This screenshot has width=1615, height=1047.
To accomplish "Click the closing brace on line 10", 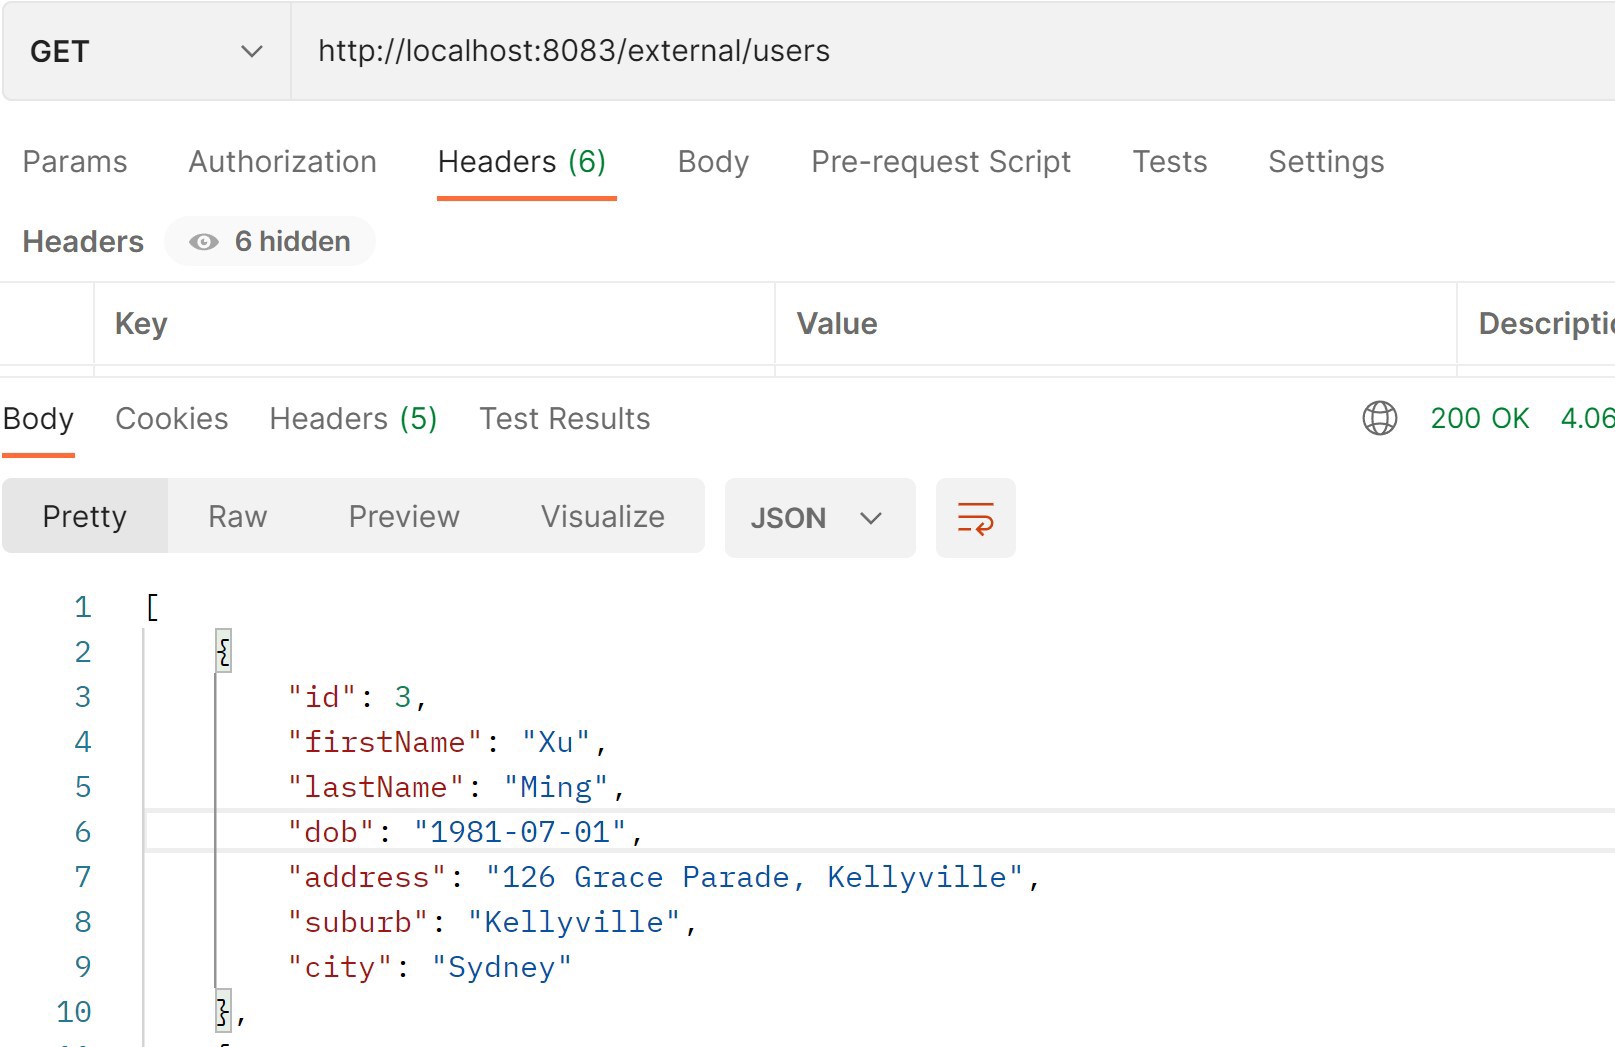I will pyautogui.click(x=224, y=1012).
